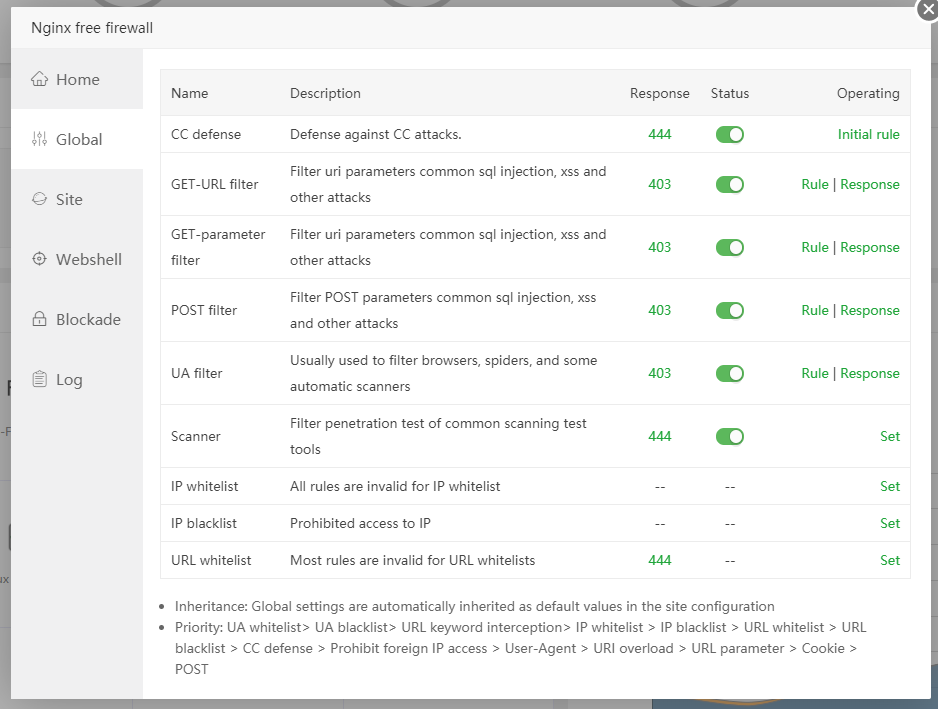Click Set for IP whitelist
Screen dimensions: 938x709
(889, 486)
